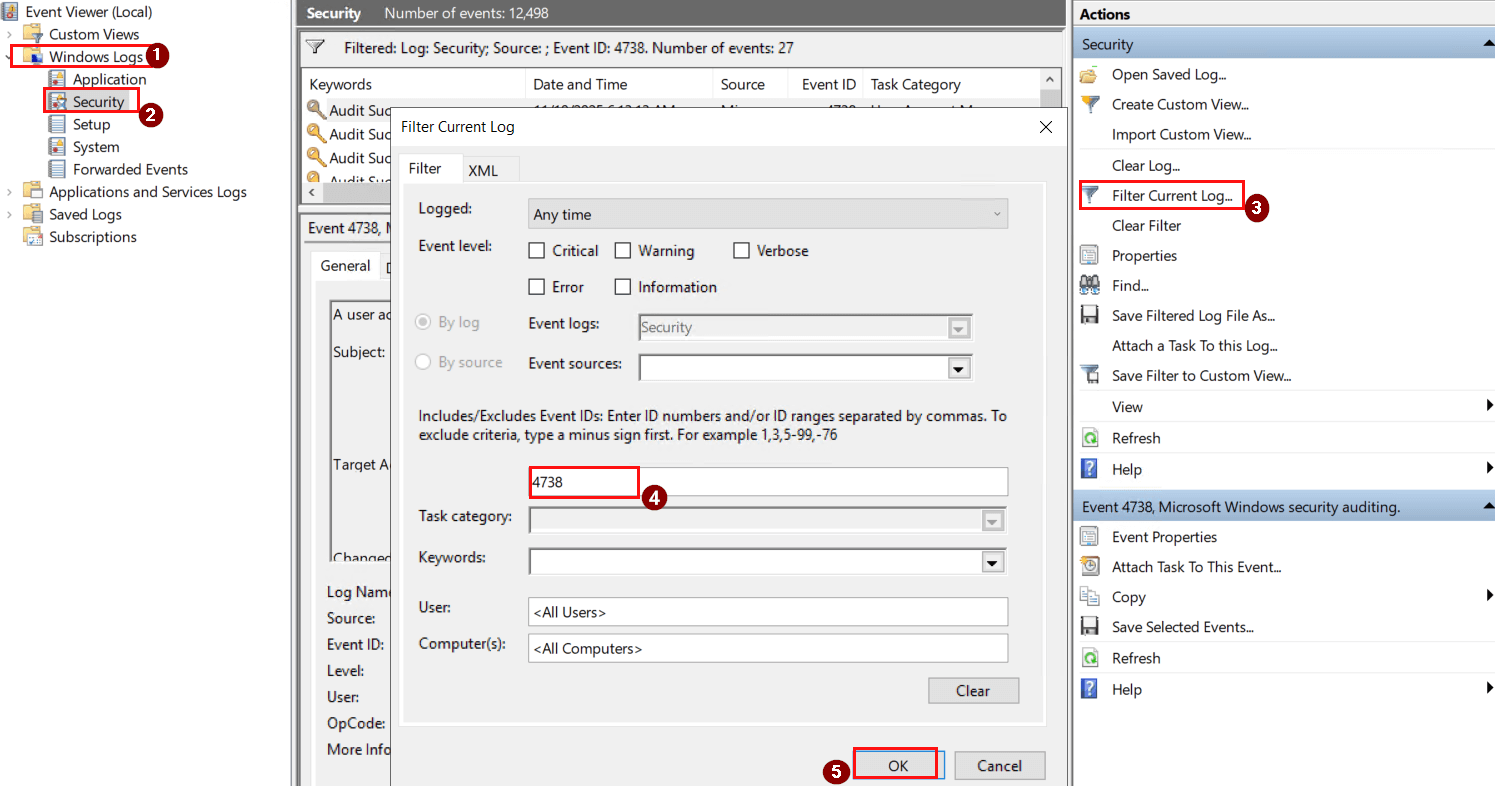Refresh the Security log via Actions pane
Screen dimensions: 1495x786
1135,437
